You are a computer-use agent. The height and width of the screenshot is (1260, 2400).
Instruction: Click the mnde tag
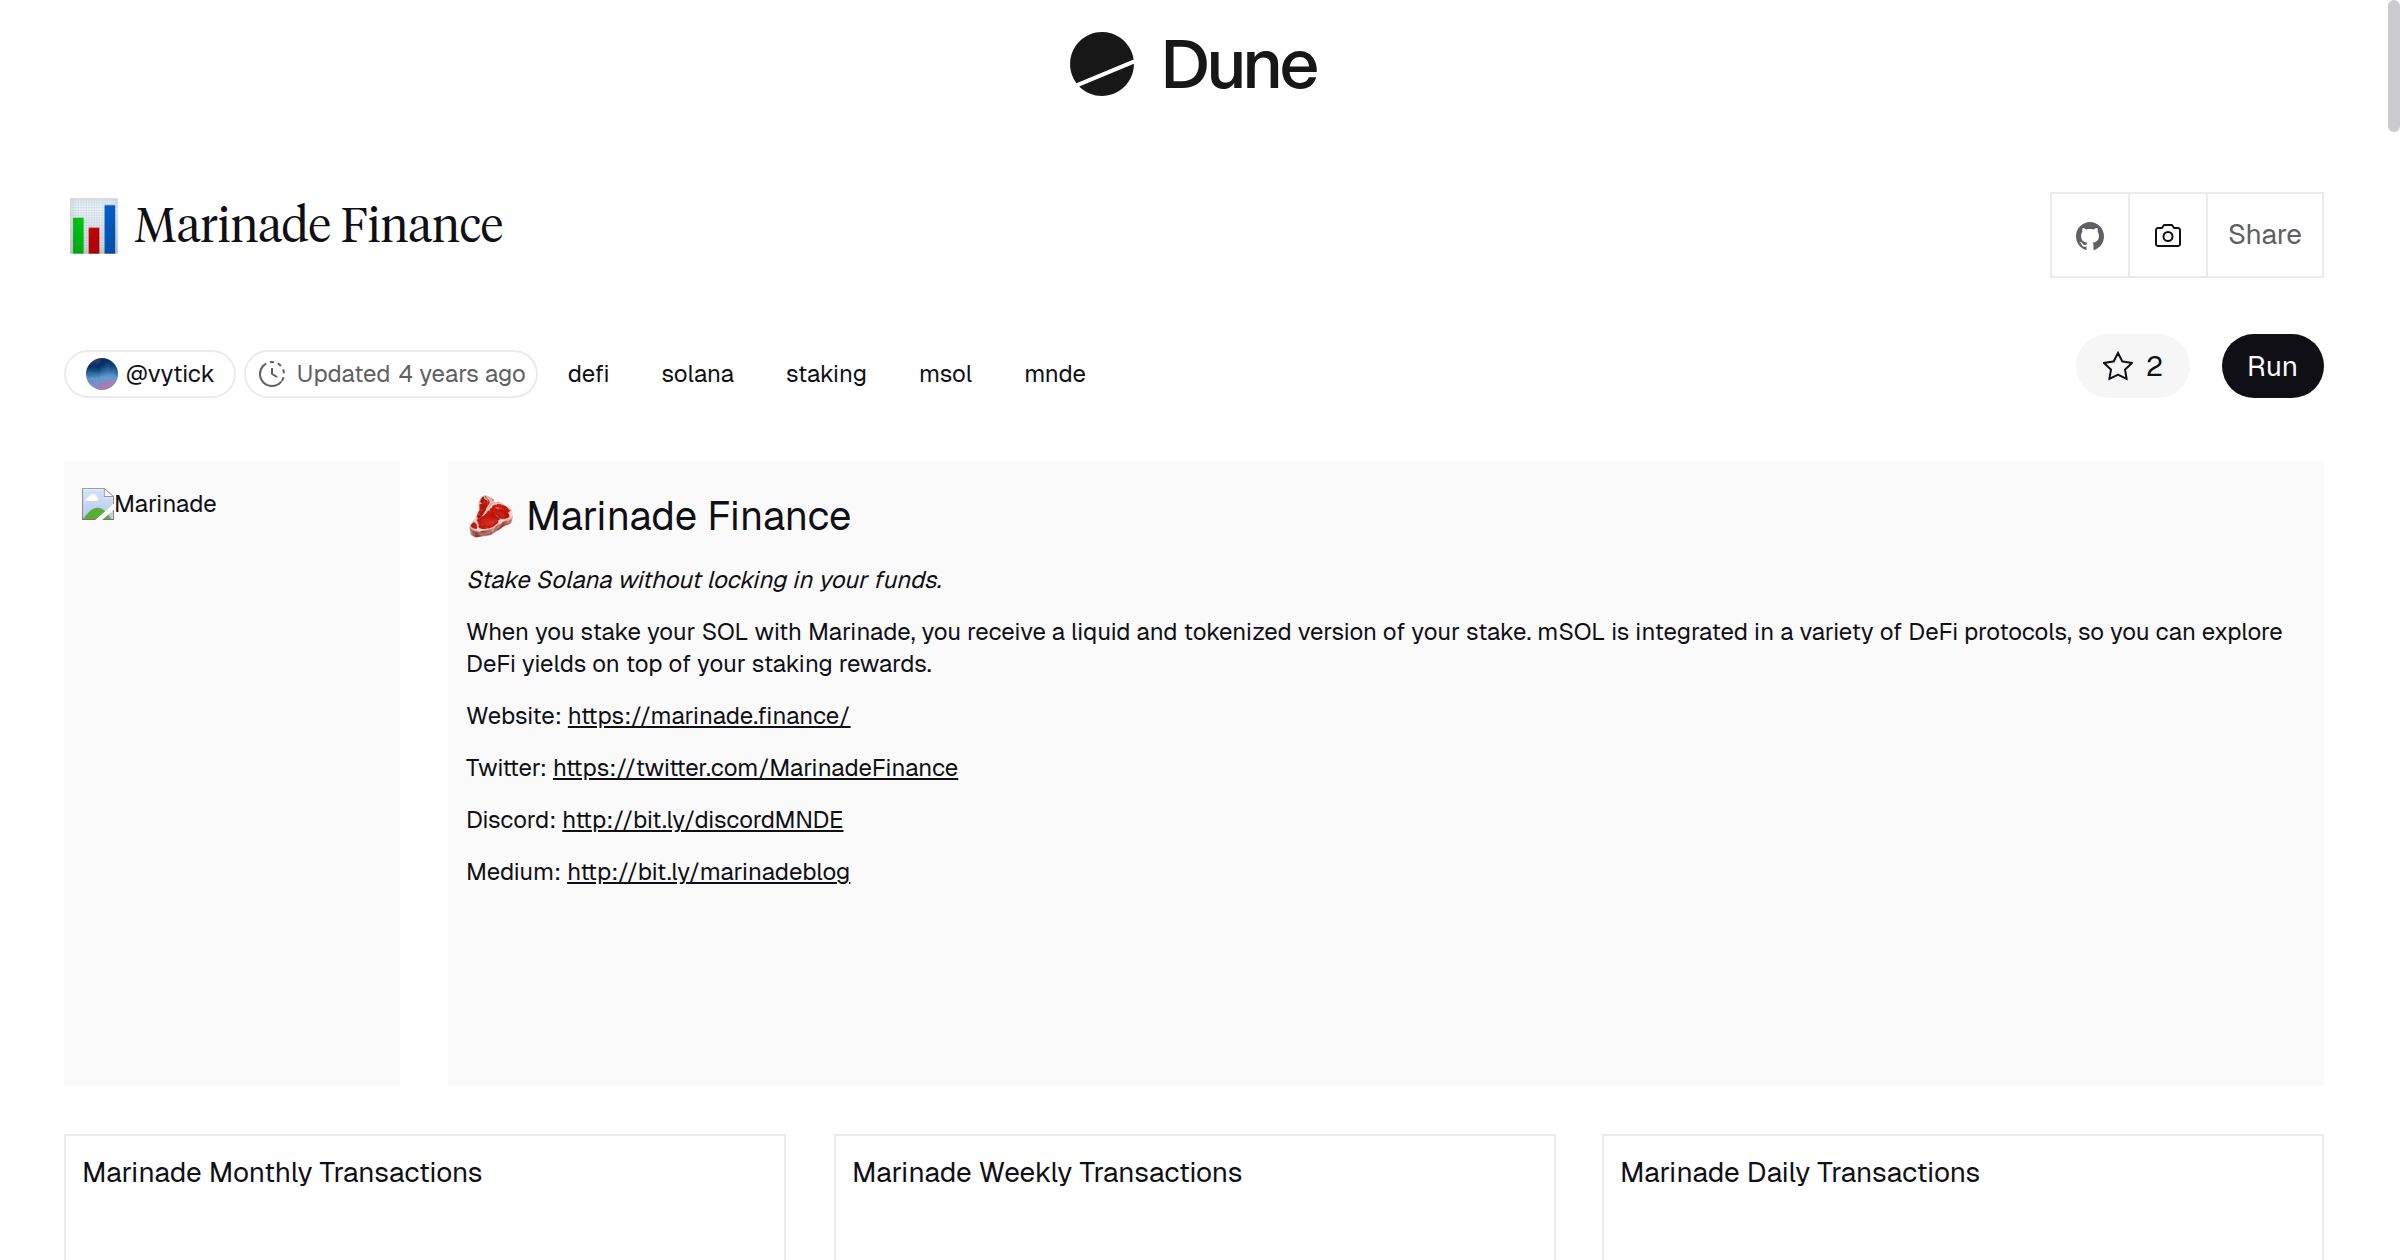pyautogui.click(x=1054, y=373)
